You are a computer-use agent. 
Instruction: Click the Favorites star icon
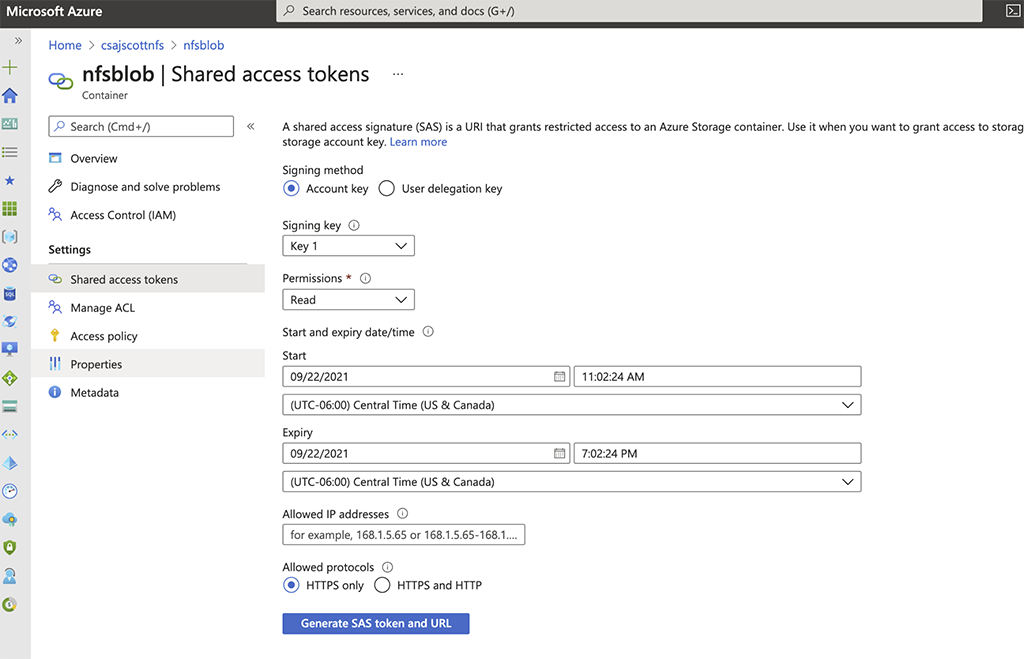tap(10, 180)
